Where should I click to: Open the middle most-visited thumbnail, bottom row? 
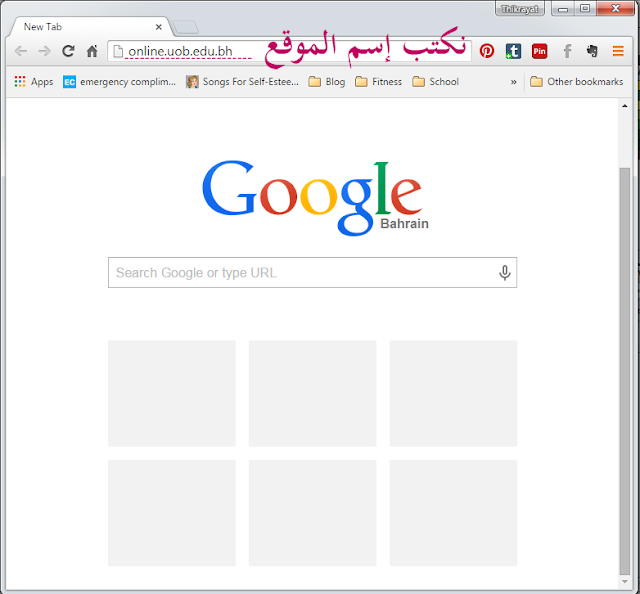pos(313,513)
